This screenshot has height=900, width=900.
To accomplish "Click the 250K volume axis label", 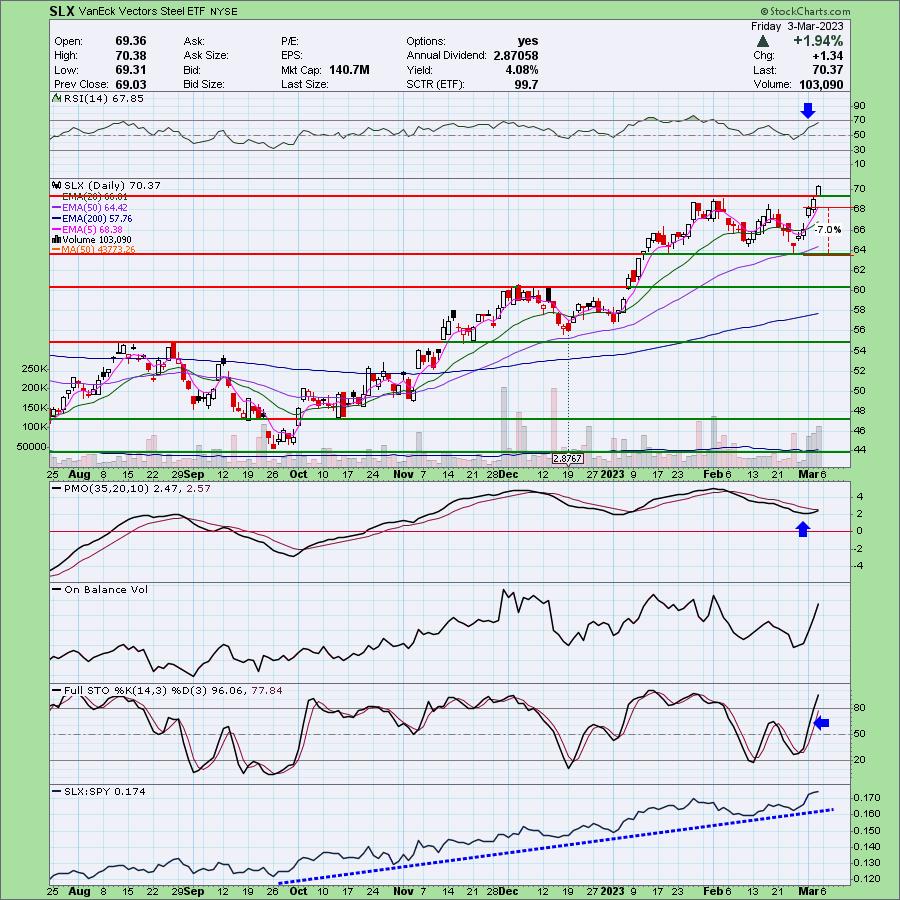I will point(34,368).
